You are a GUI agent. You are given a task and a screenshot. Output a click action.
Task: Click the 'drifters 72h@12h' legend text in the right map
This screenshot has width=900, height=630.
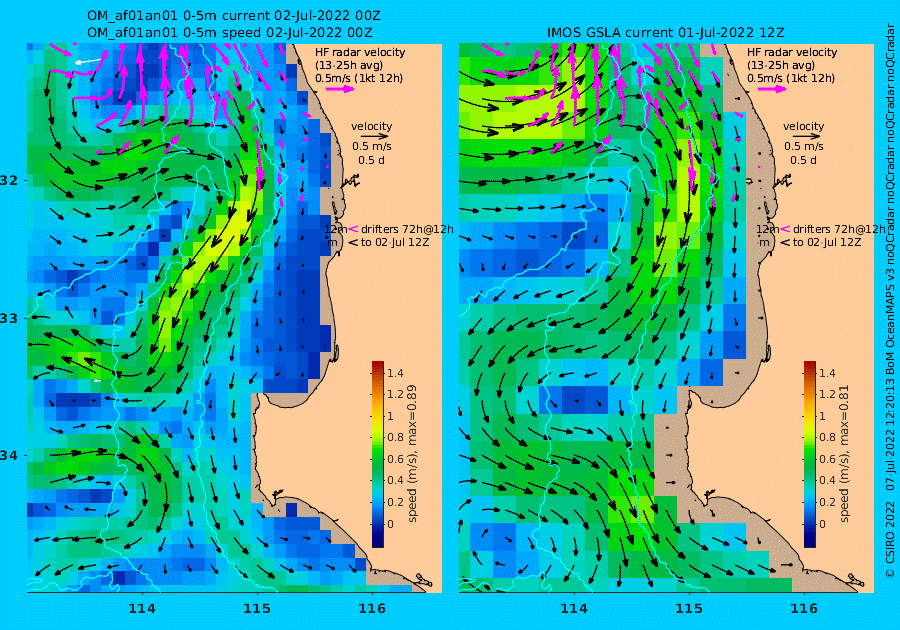click(x=839, y=229)
